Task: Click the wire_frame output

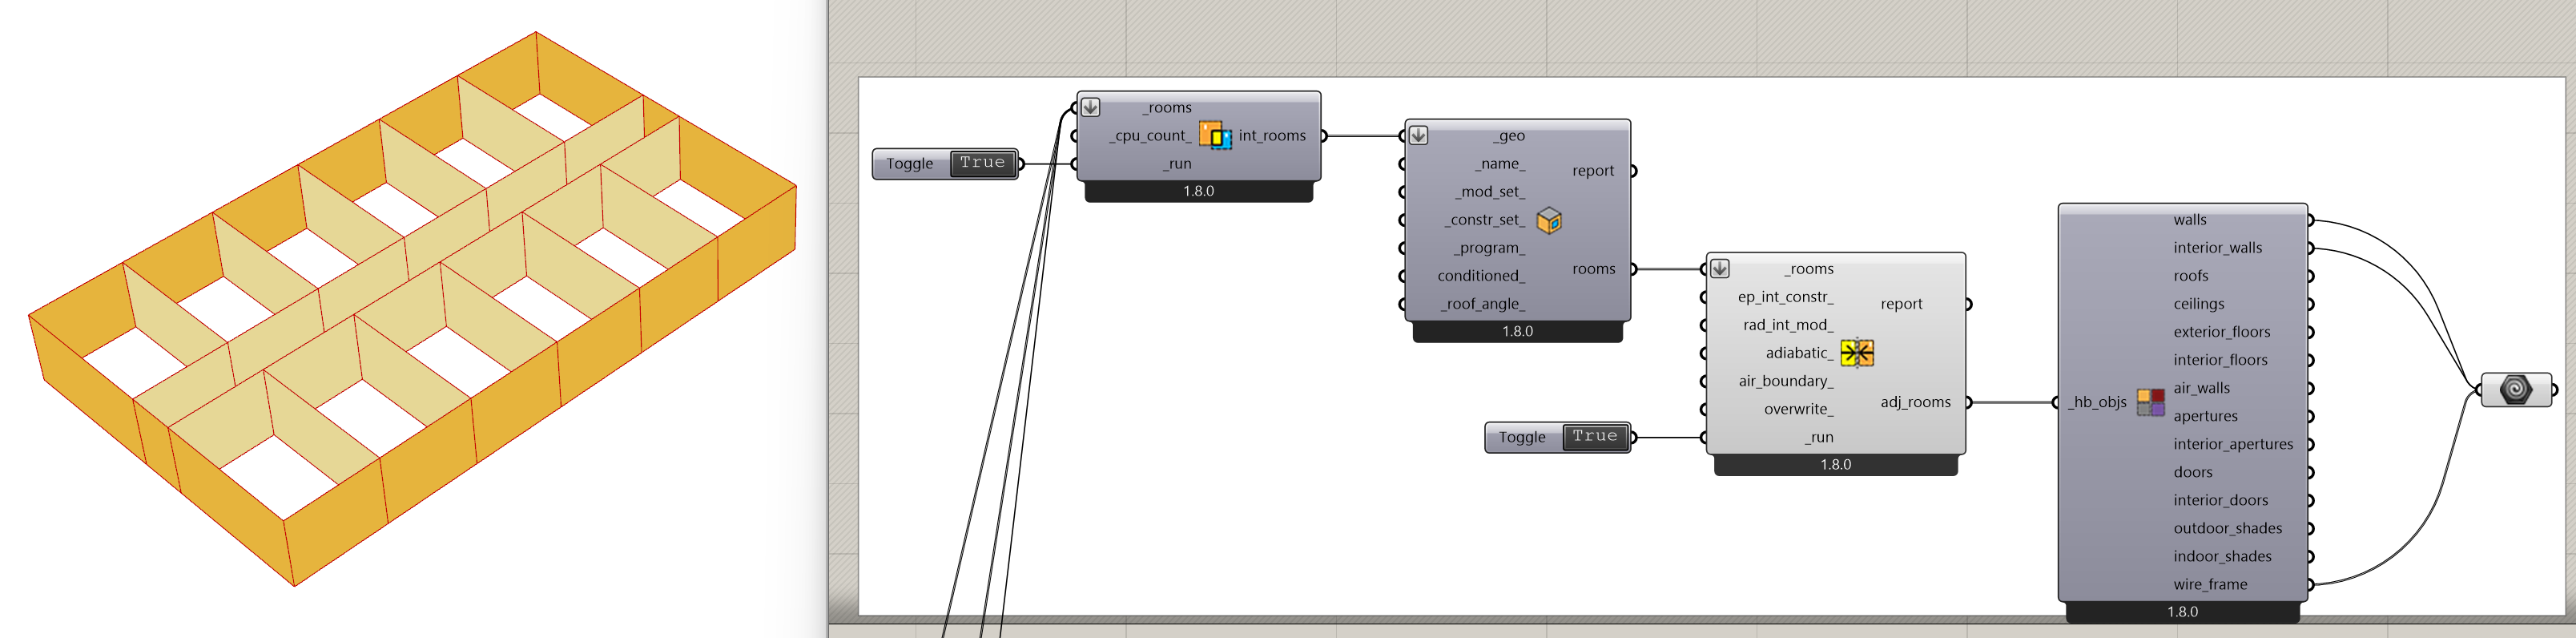Action: [x=2210, y=584]
